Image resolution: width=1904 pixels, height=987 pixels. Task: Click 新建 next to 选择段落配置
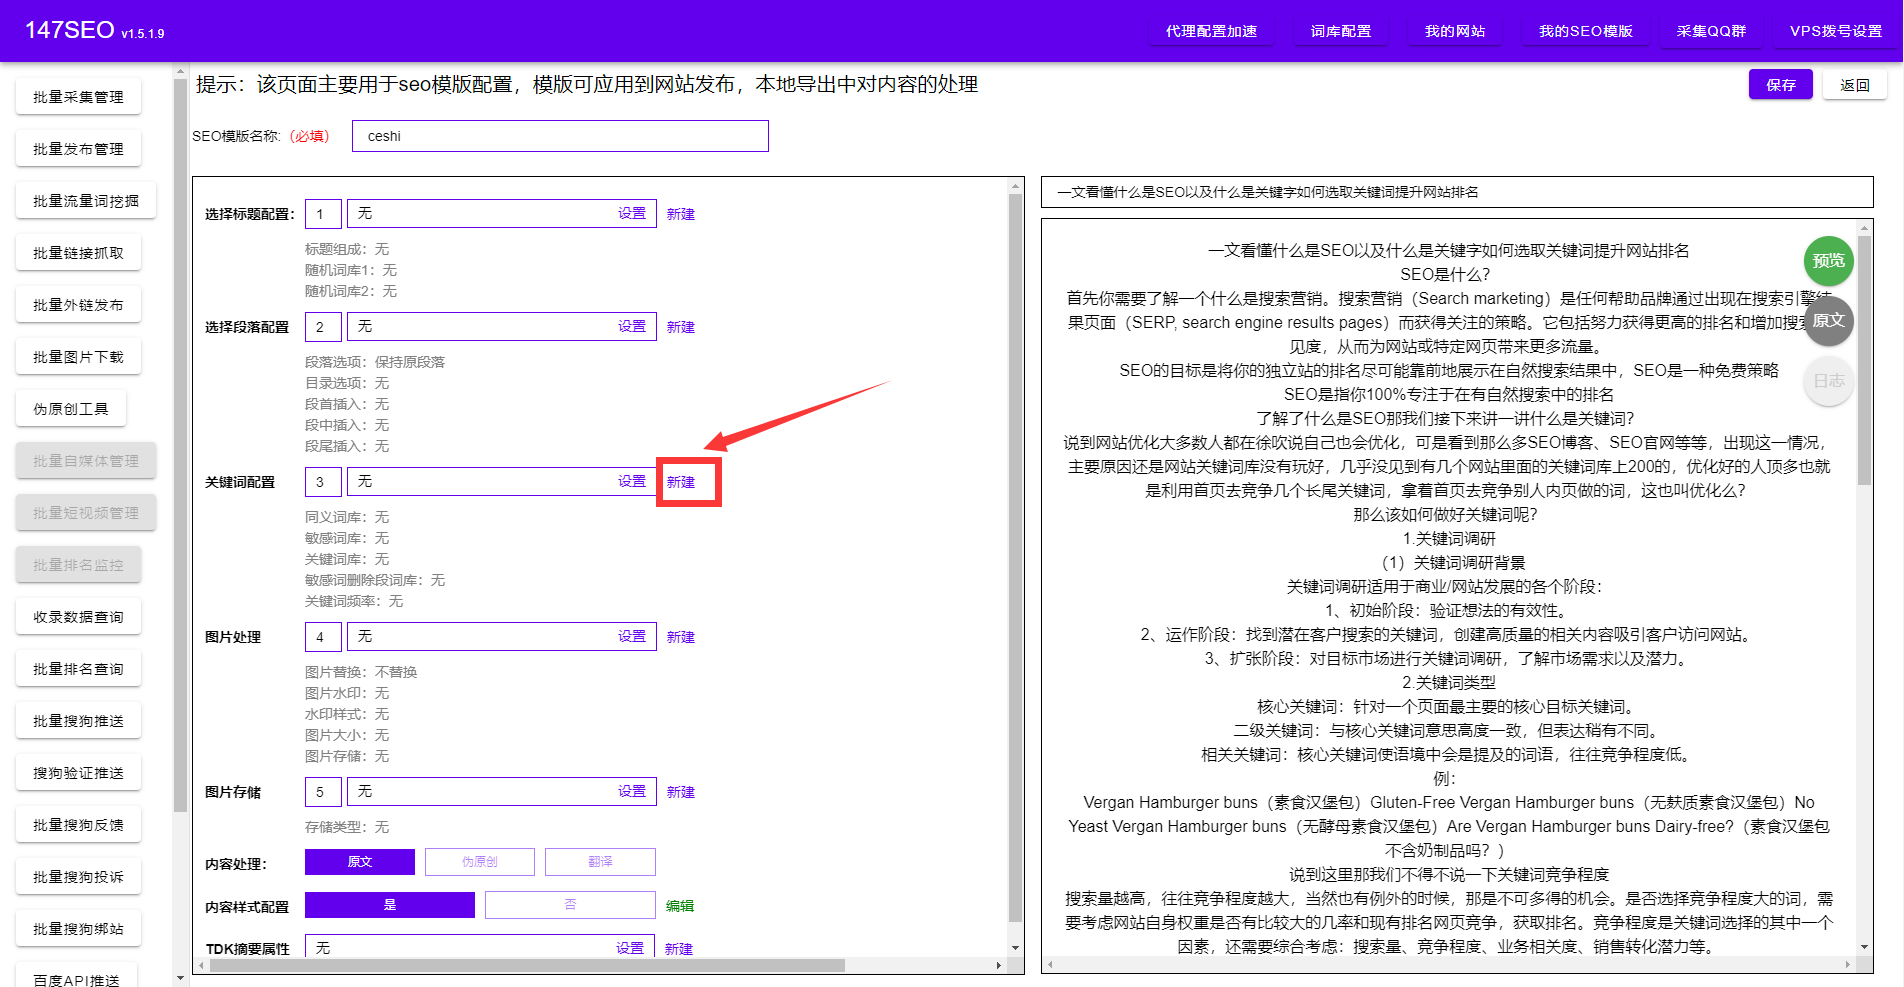point(681,327)
